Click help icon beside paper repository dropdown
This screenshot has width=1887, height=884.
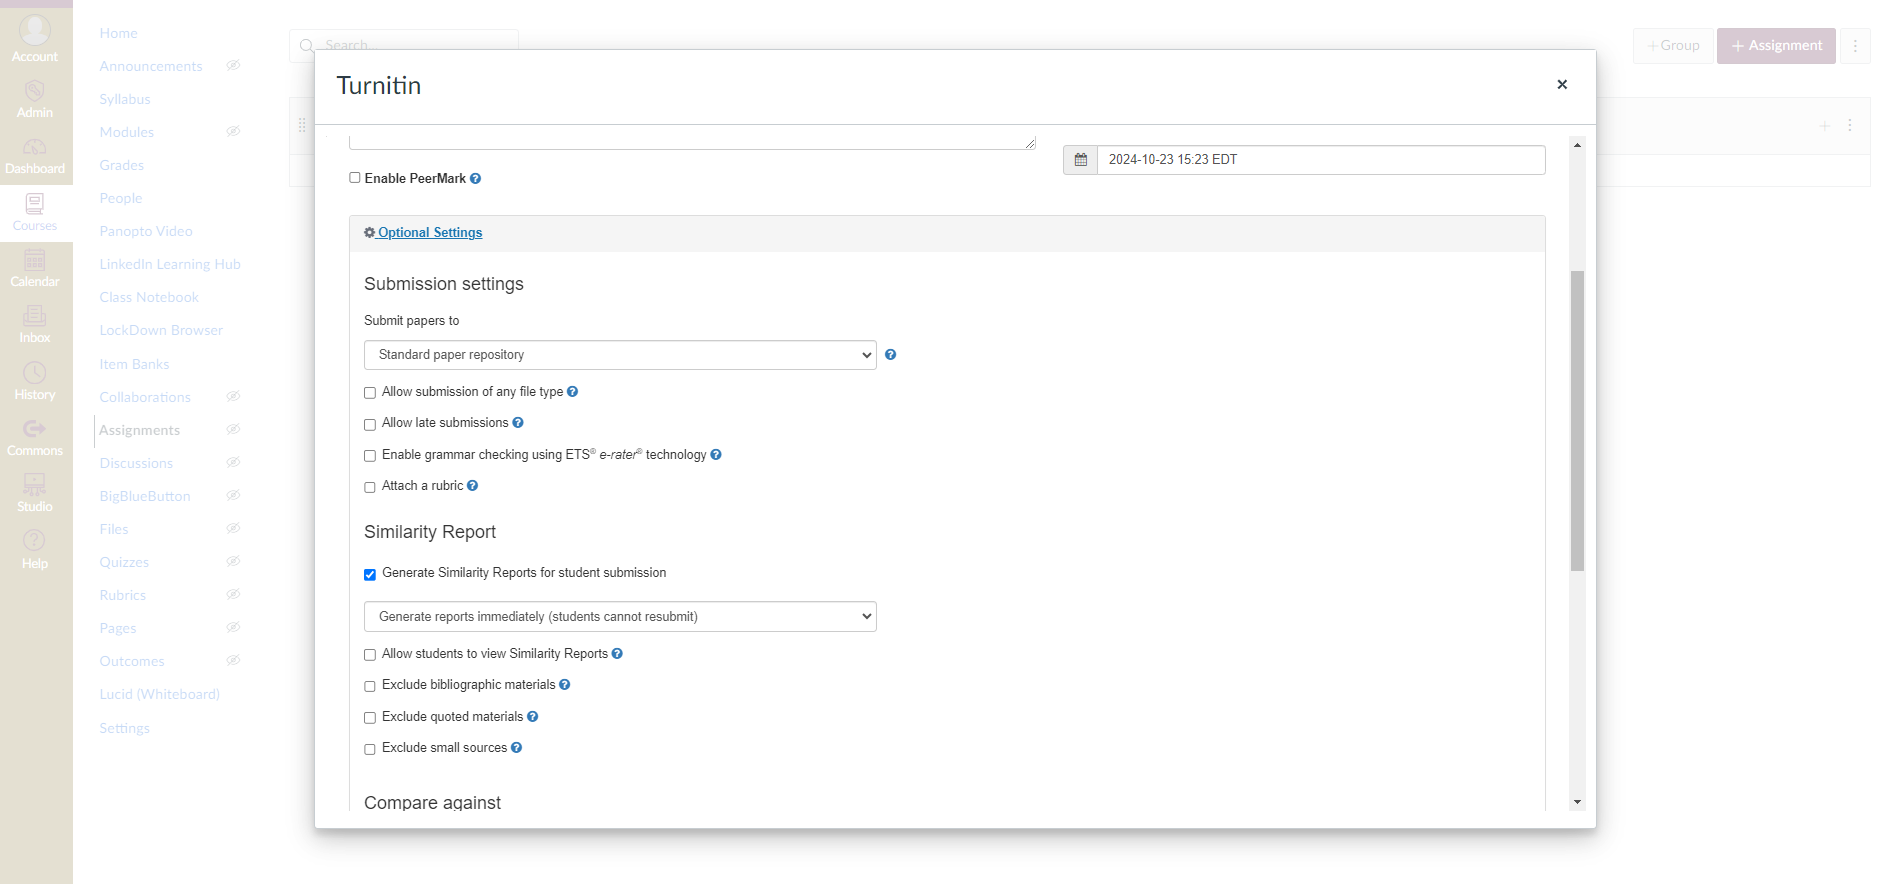(x=891, y=355)
